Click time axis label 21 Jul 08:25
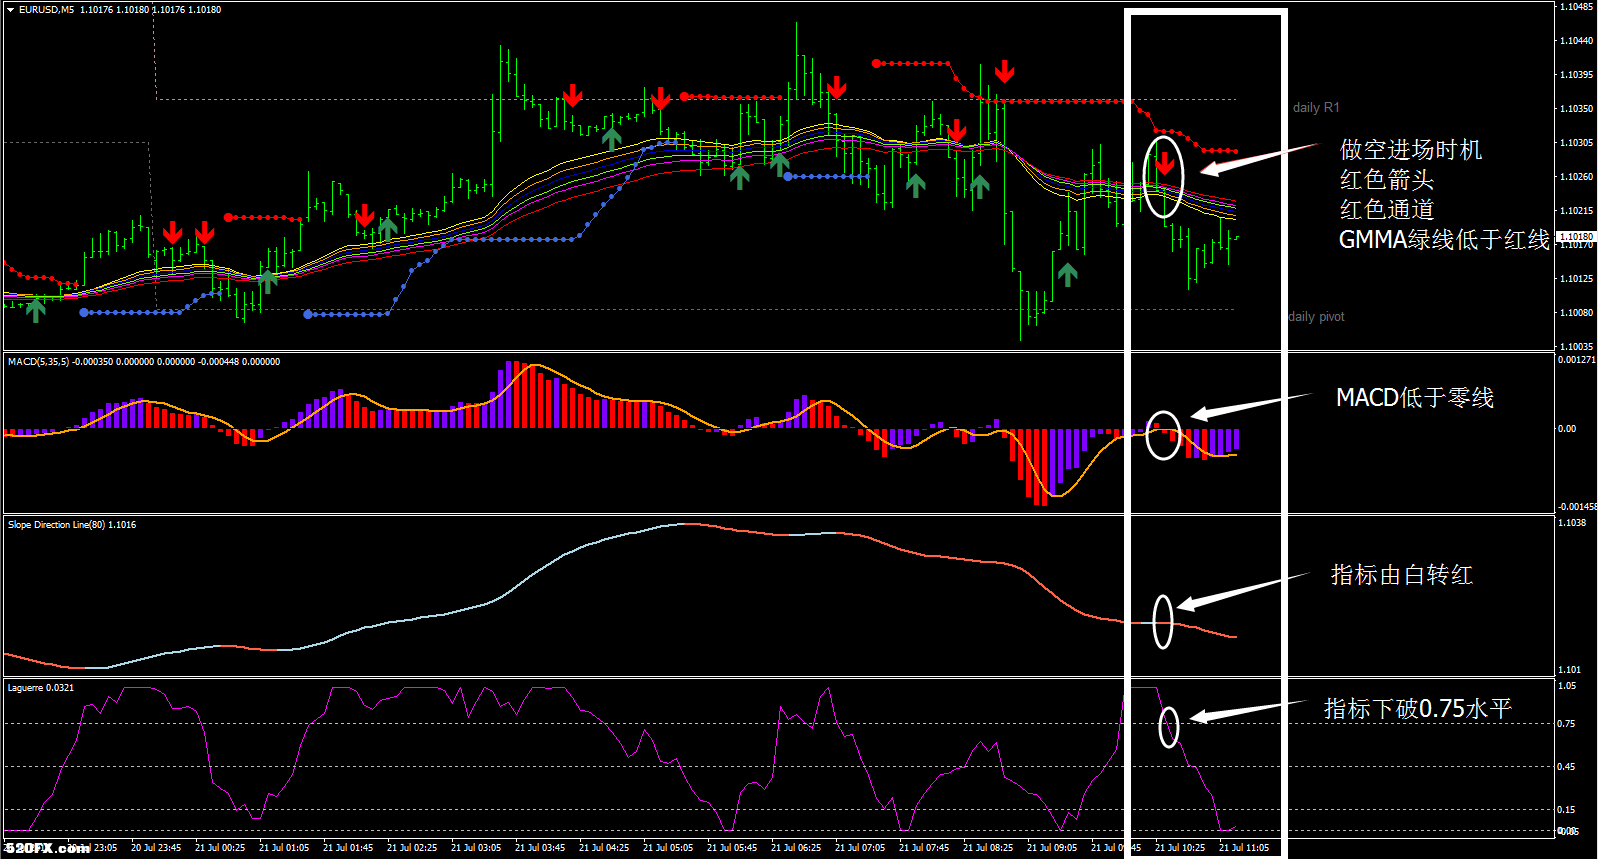Image resolution: width=1599 pixels, height=859 pixels. pyautogui.click(x=988, y=848)
